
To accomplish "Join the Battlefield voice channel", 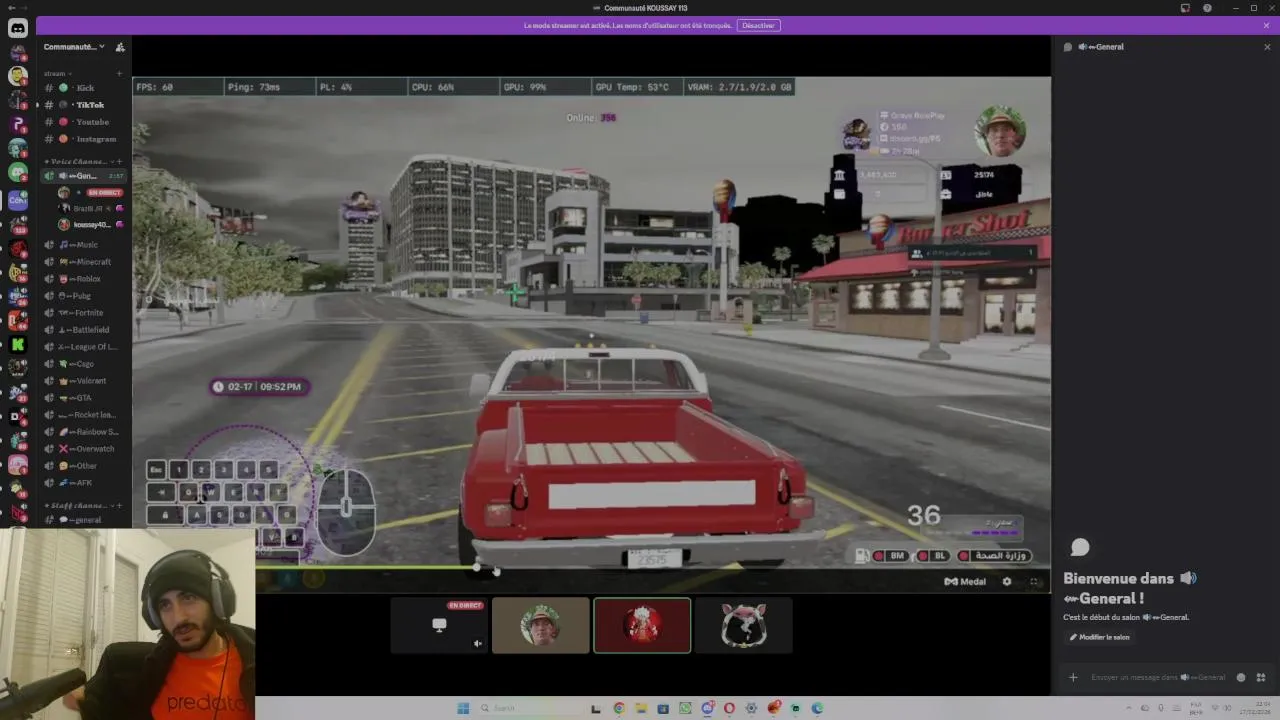I will click(84, 330).
